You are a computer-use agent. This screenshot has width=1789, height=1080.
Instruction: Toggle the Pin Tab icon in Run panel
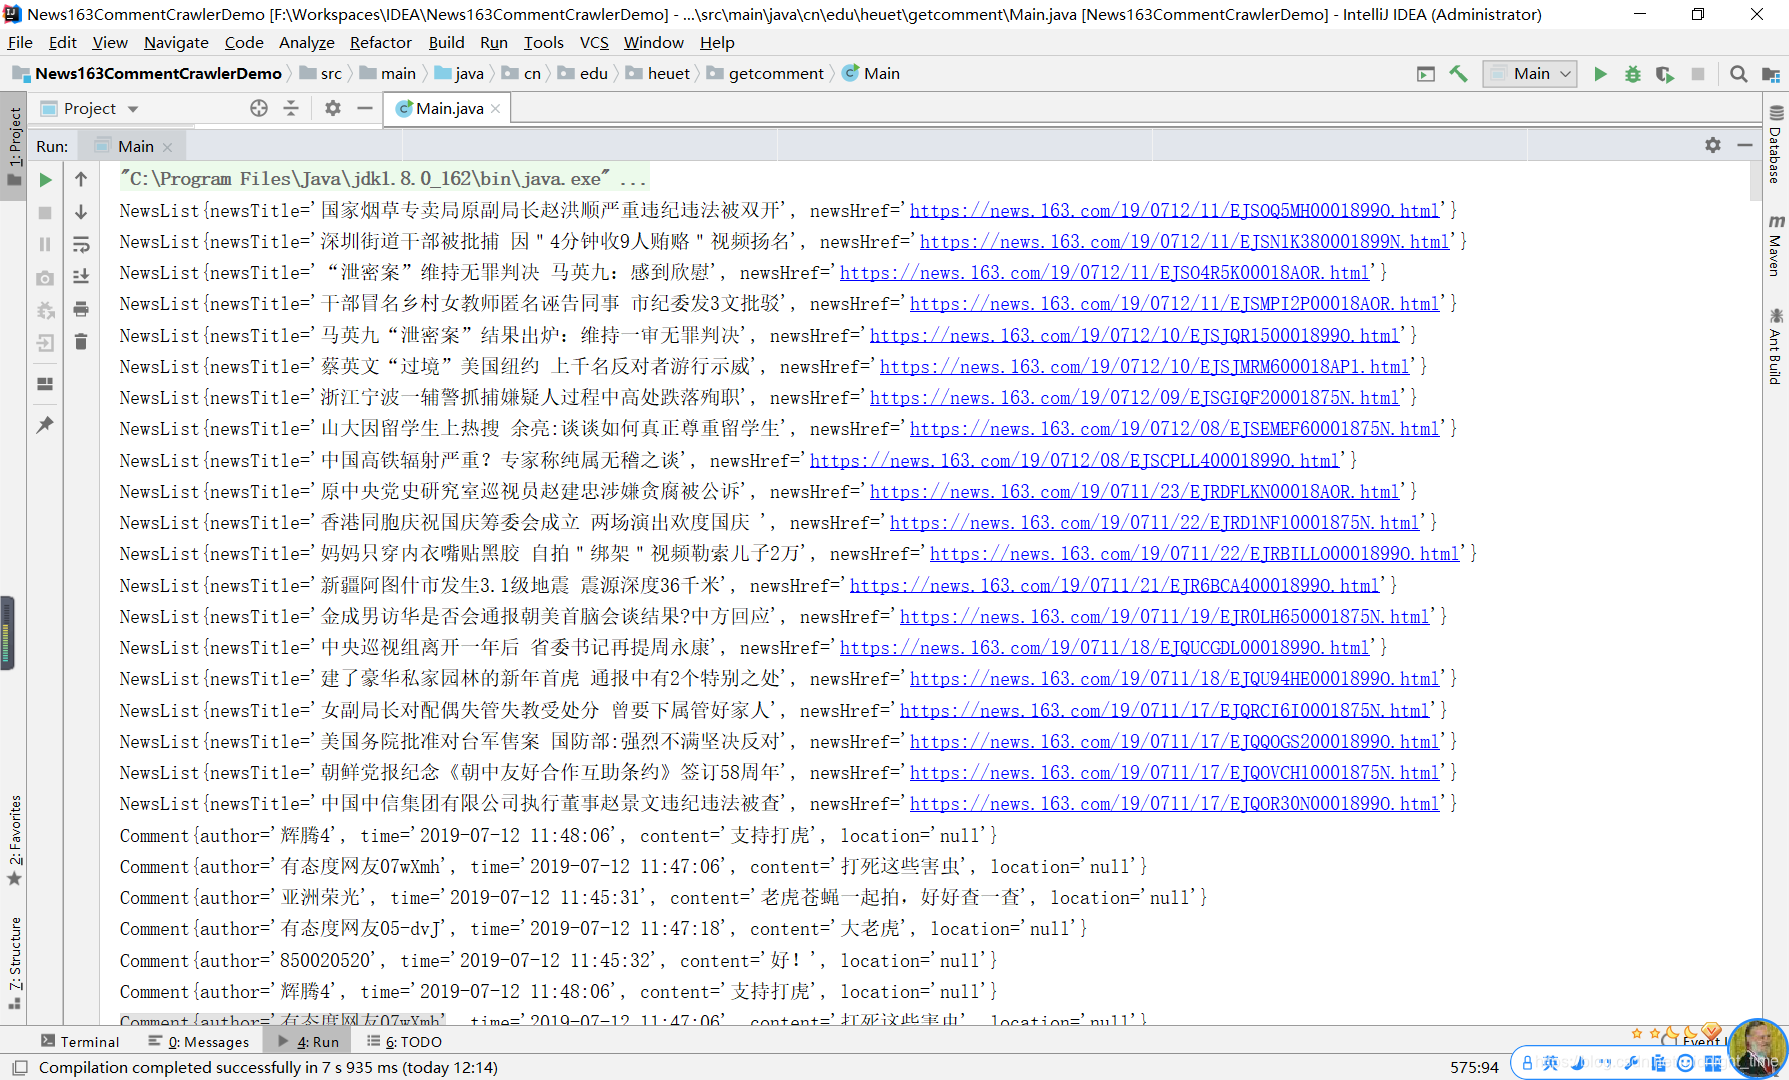[x=45, y=425]
